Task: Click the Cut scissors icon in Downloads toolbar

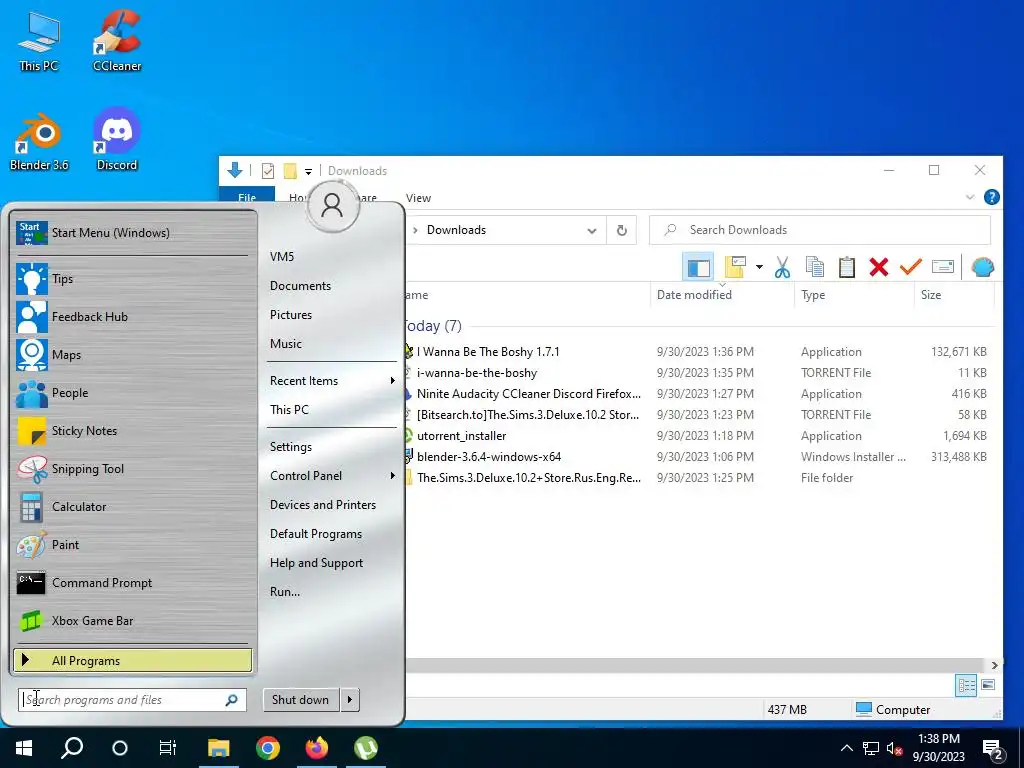Action: click(x=782, y=266)
